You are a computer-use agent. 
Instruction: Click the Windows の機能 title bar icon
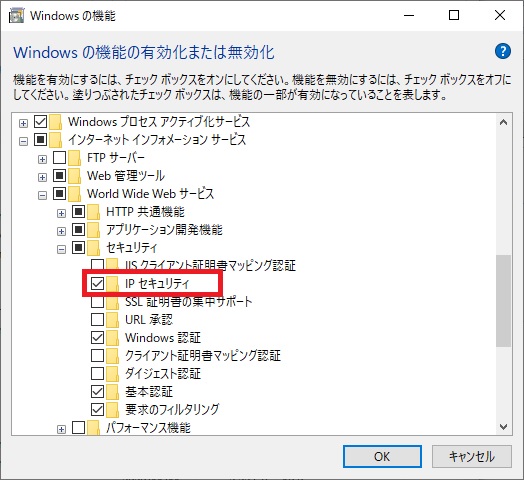[x=16, y=15]
